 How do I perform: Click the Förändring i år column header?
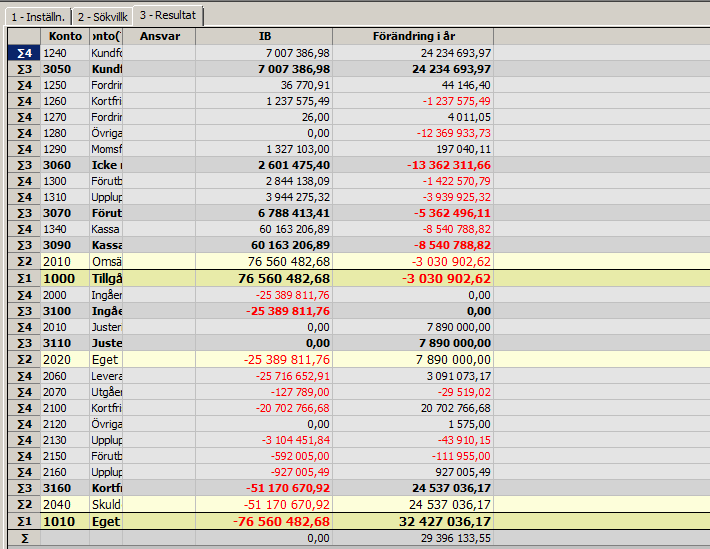click(413, 36)
